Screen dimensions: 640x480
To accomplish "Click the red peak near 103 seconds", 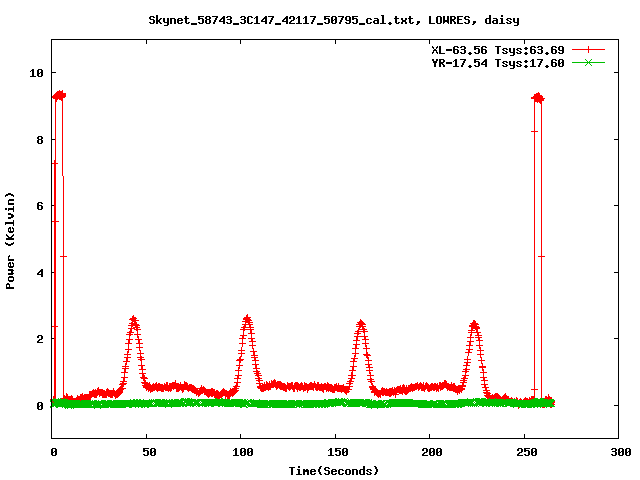I will pyautogui.click(x=247, y=318).
